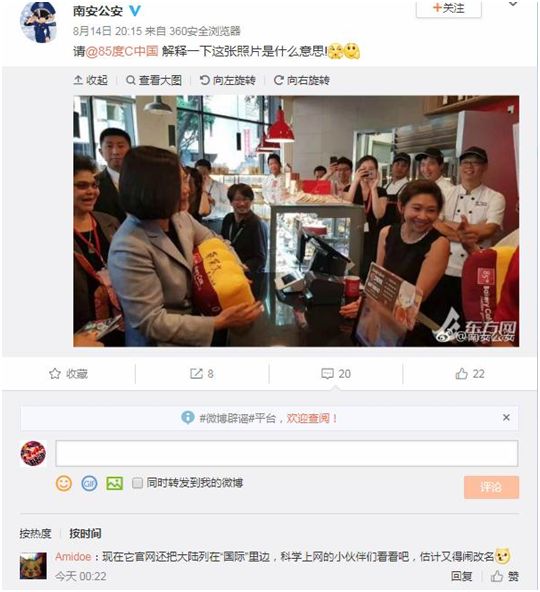Click the comment bubble icon showing 20
This screenshot has width=540, height=592.
click(x=327, y=374)
